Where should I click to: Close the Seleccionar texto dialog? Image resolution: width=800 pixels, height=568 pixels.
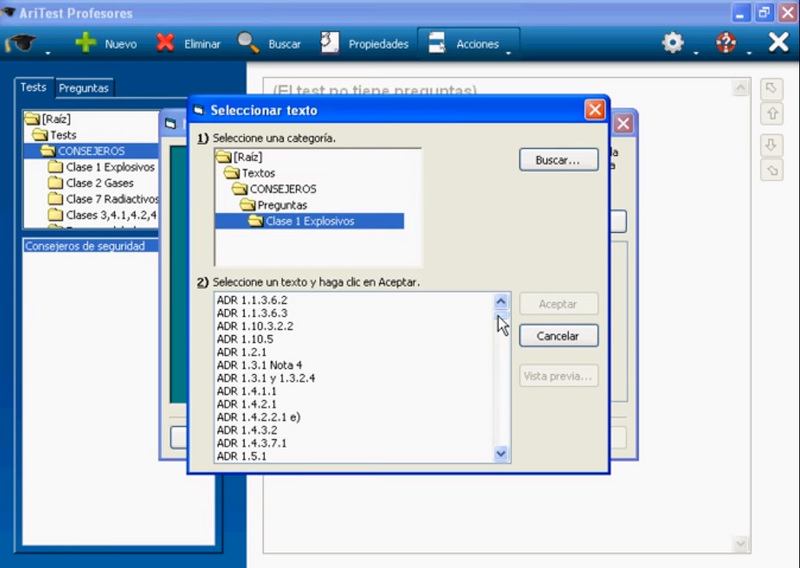(x=595, y=109)
